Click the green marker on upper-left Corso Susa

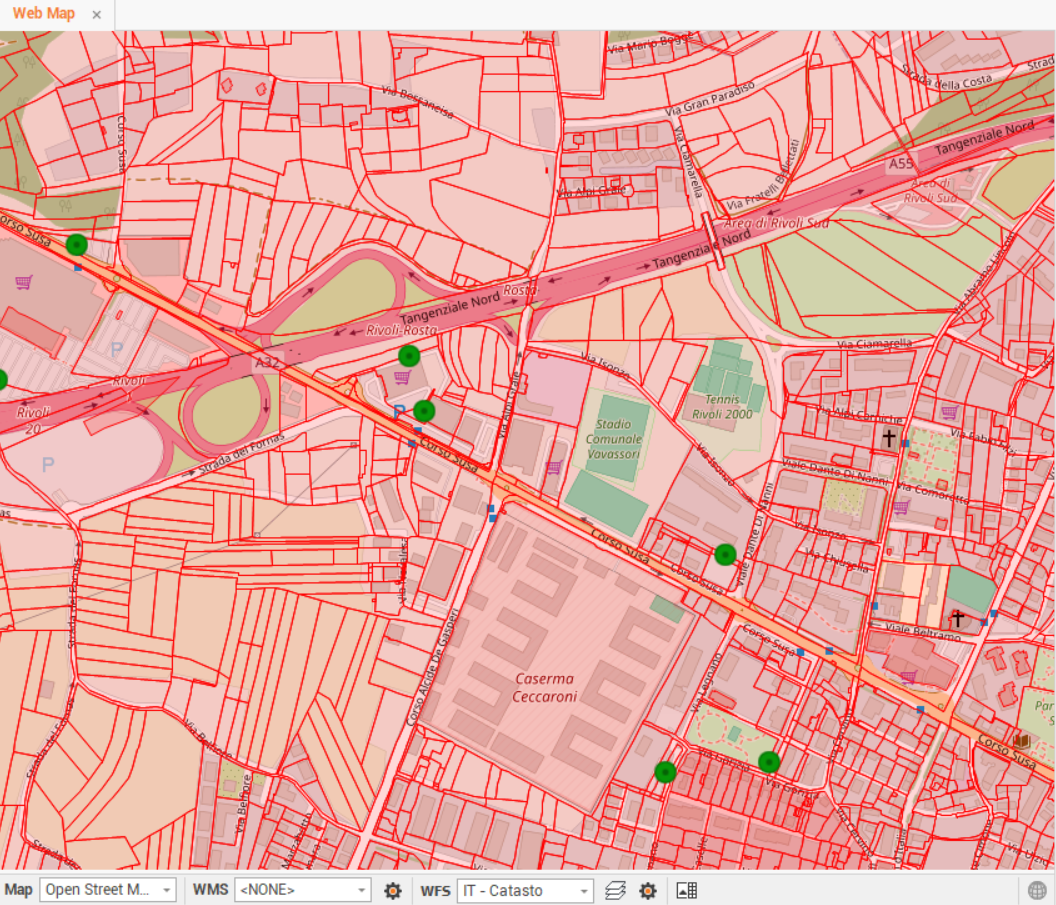(77, 243)
